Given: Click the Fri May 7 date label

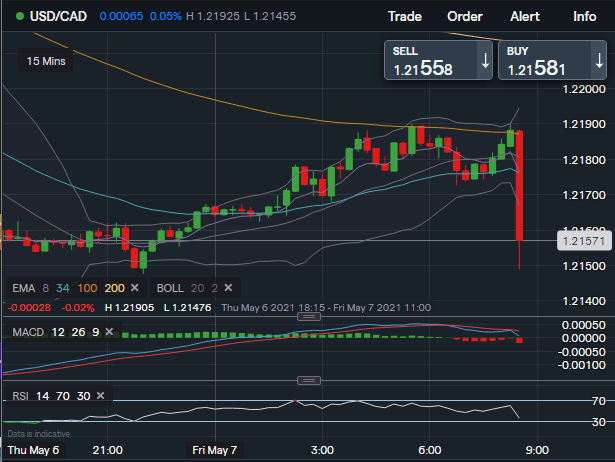Looking at the screenshot, I should (215, 450).
